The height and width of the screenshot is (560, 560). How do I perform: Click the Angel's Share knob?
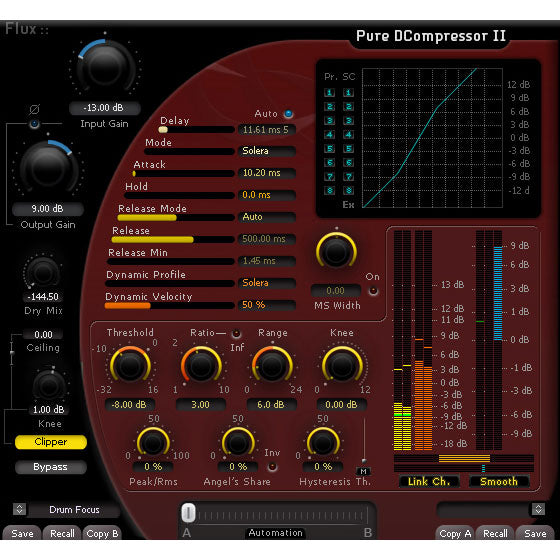(238, 443)
